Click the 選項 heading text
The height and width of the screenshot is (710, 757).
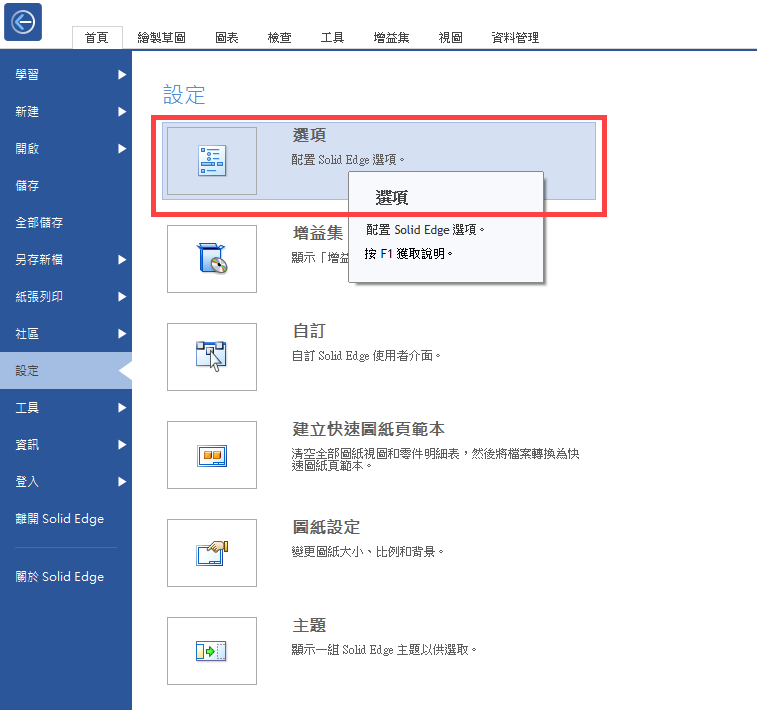[309, 135]
